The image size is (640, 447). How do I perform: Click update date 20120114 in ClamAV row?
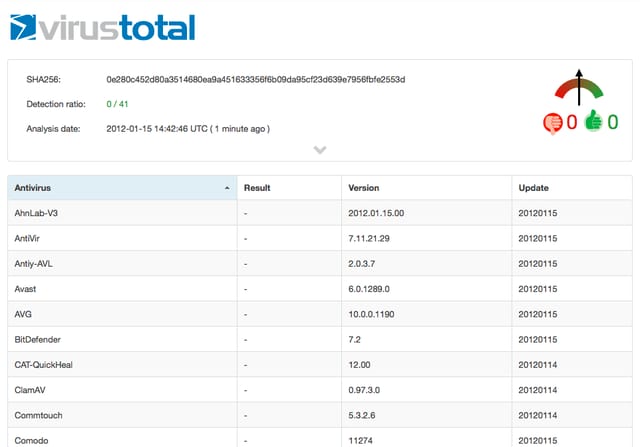[x=538, y=390]
